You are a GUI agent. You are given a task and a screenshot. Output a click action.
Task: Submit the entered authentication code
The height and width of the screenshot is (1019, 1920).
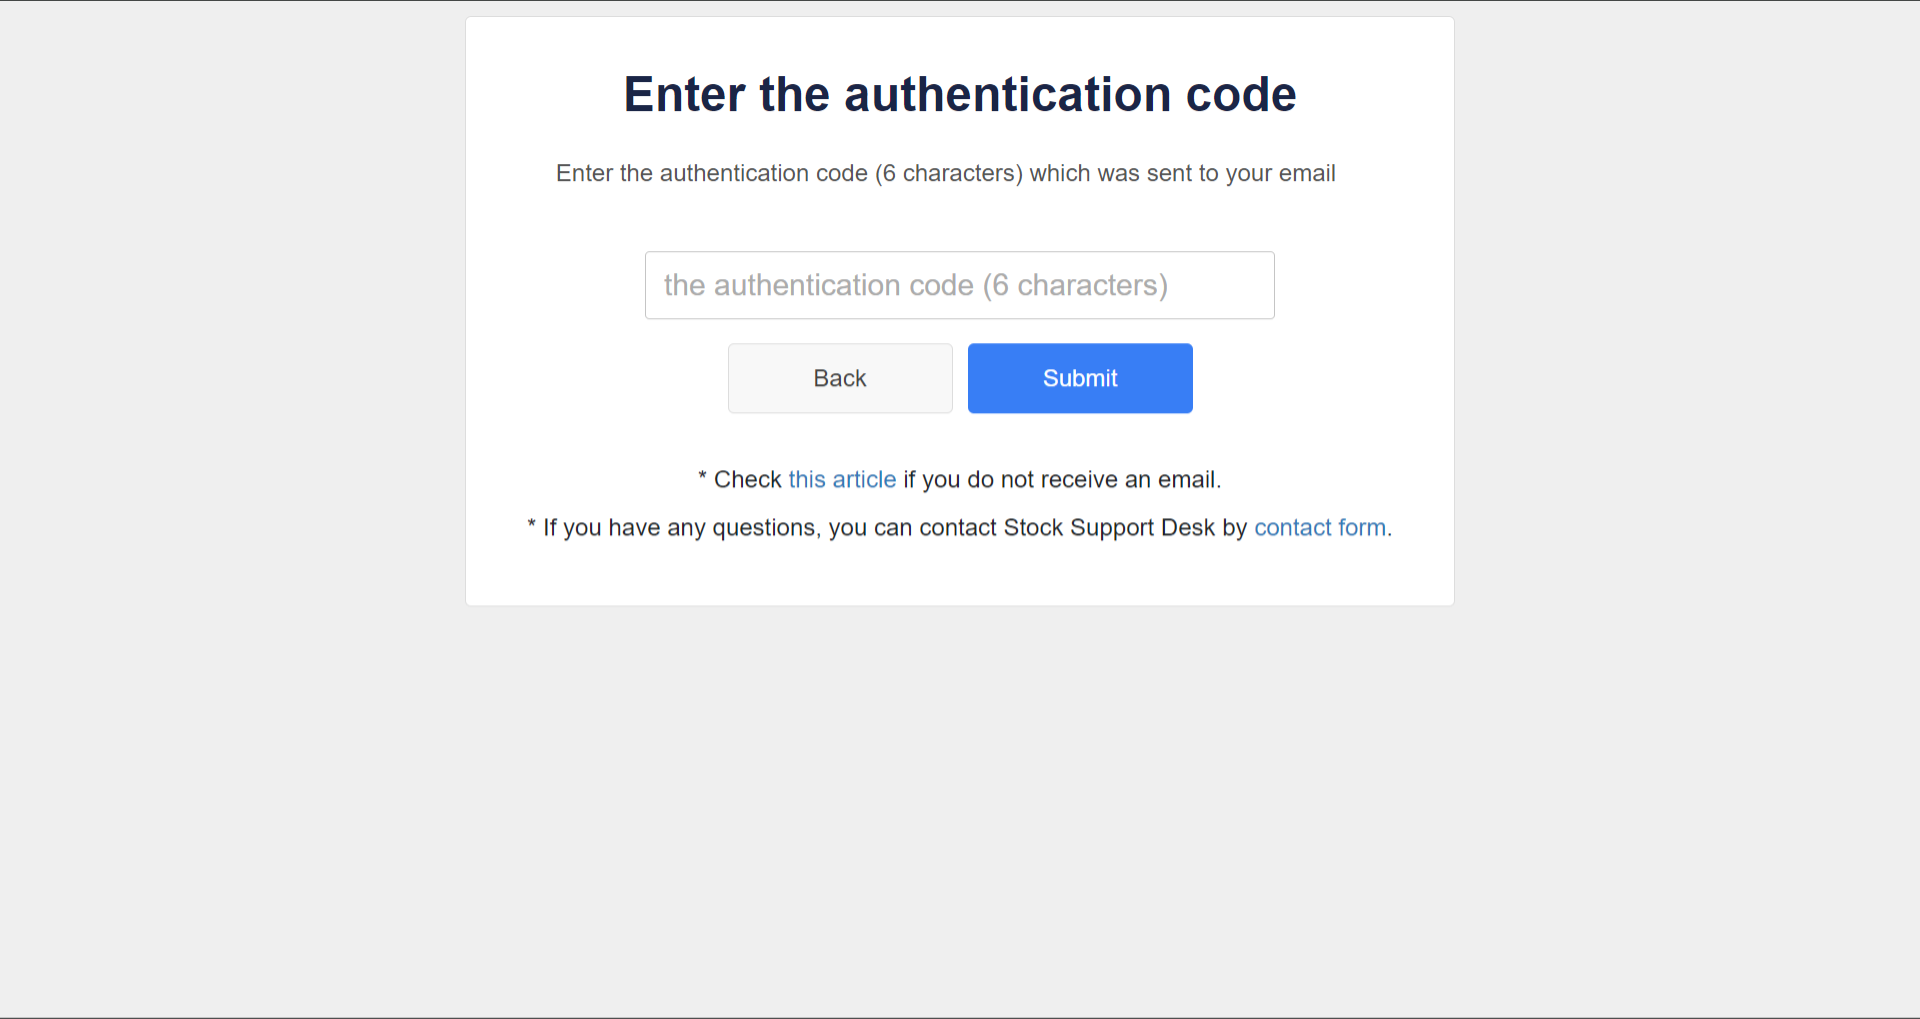pos(1080,378)
